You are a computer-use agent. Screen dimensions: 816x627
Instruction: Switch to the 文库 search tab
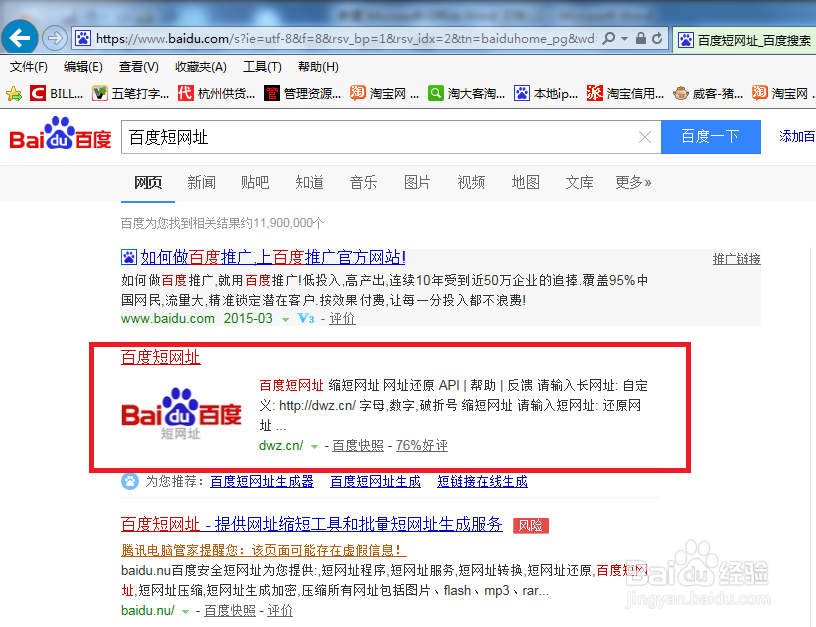[x=579, y=182]
